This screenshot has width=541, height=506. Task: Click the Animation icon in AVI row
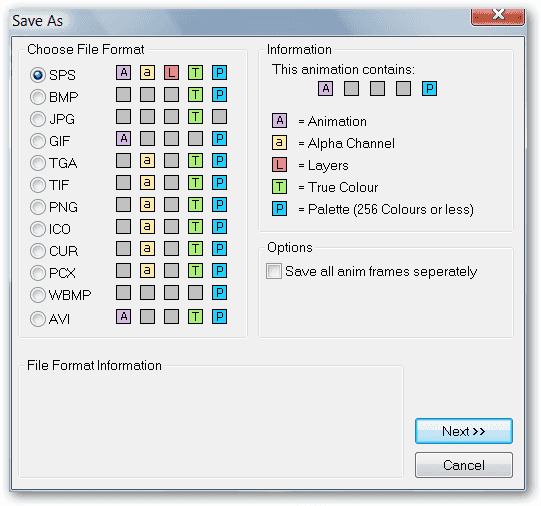click(x=124, y=317)
